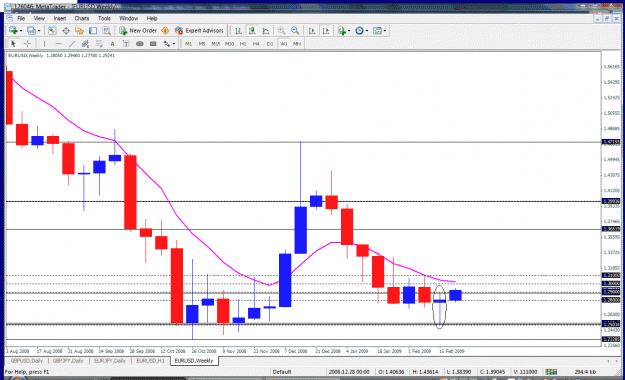The height and width of the screenshot is (380, 625).
Task: Click the Zoom Out magnifier
Action: [295, 31]
